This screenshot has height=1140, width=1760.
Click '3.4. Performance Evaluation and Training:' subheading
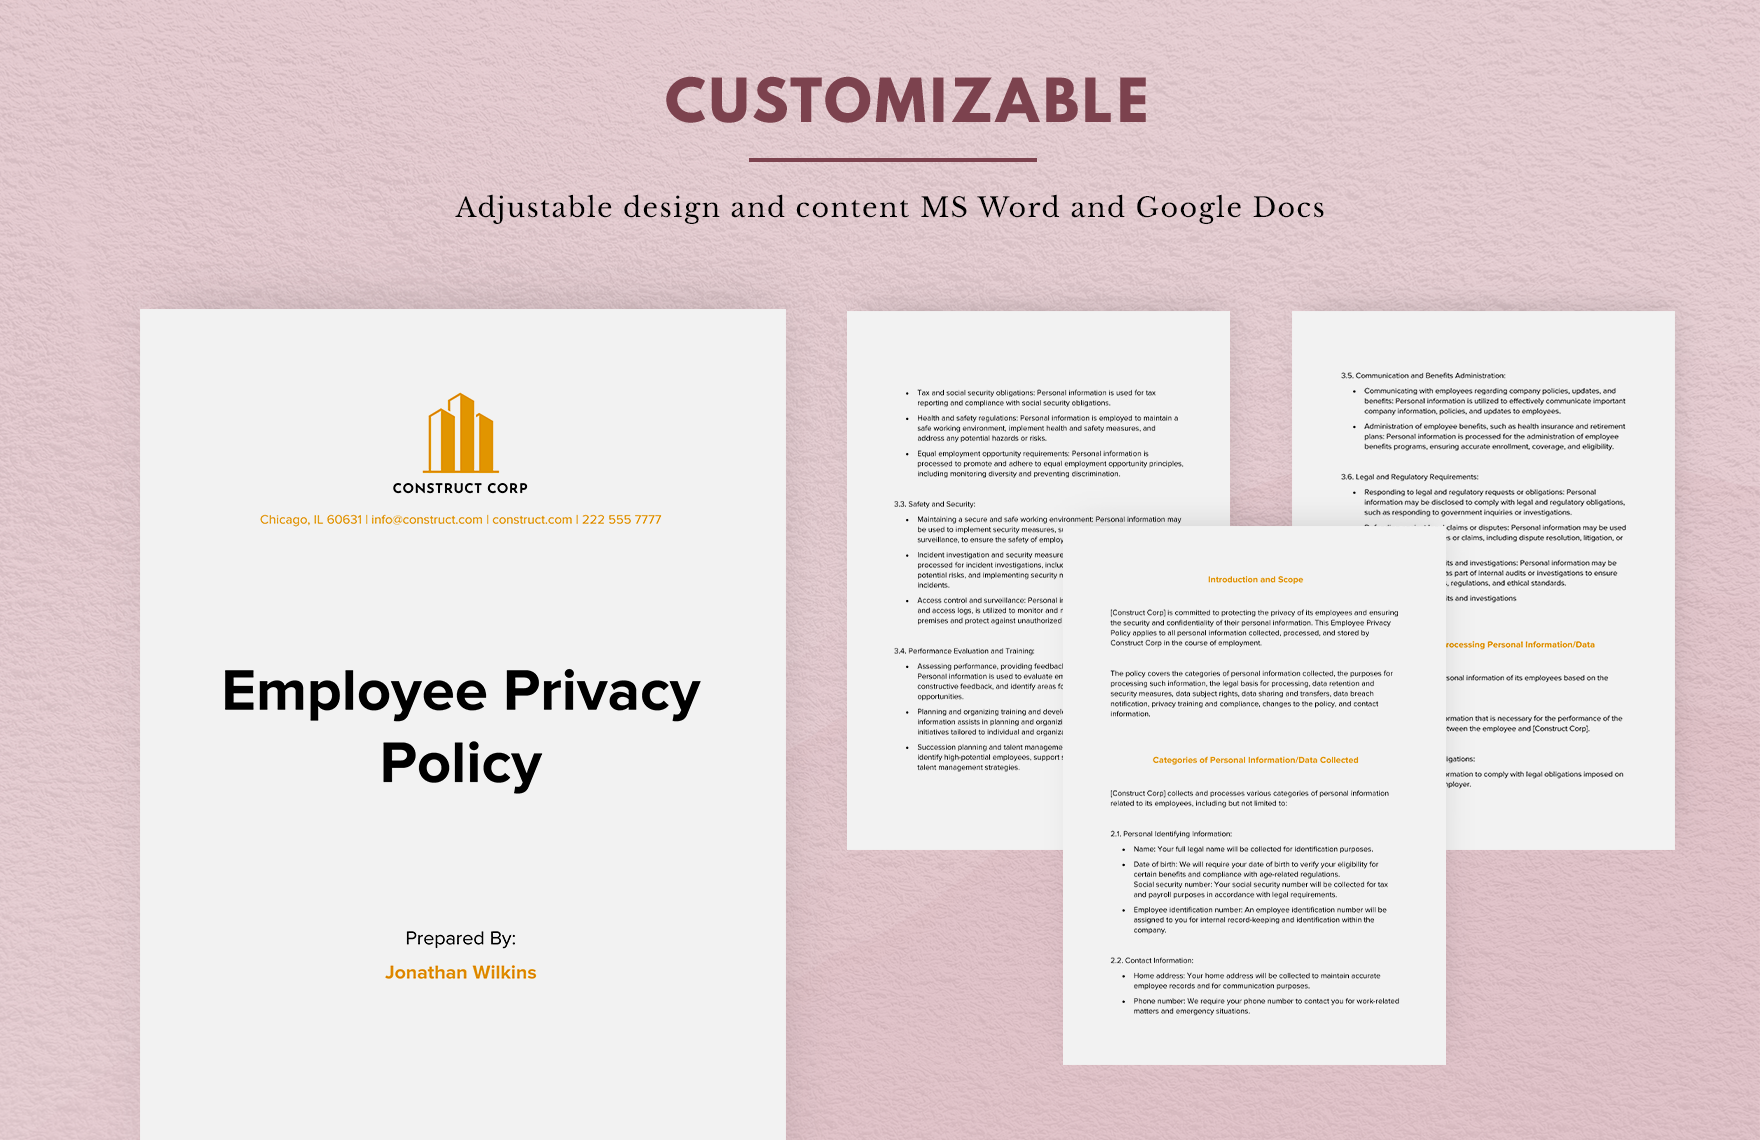(x=964, y=651)
